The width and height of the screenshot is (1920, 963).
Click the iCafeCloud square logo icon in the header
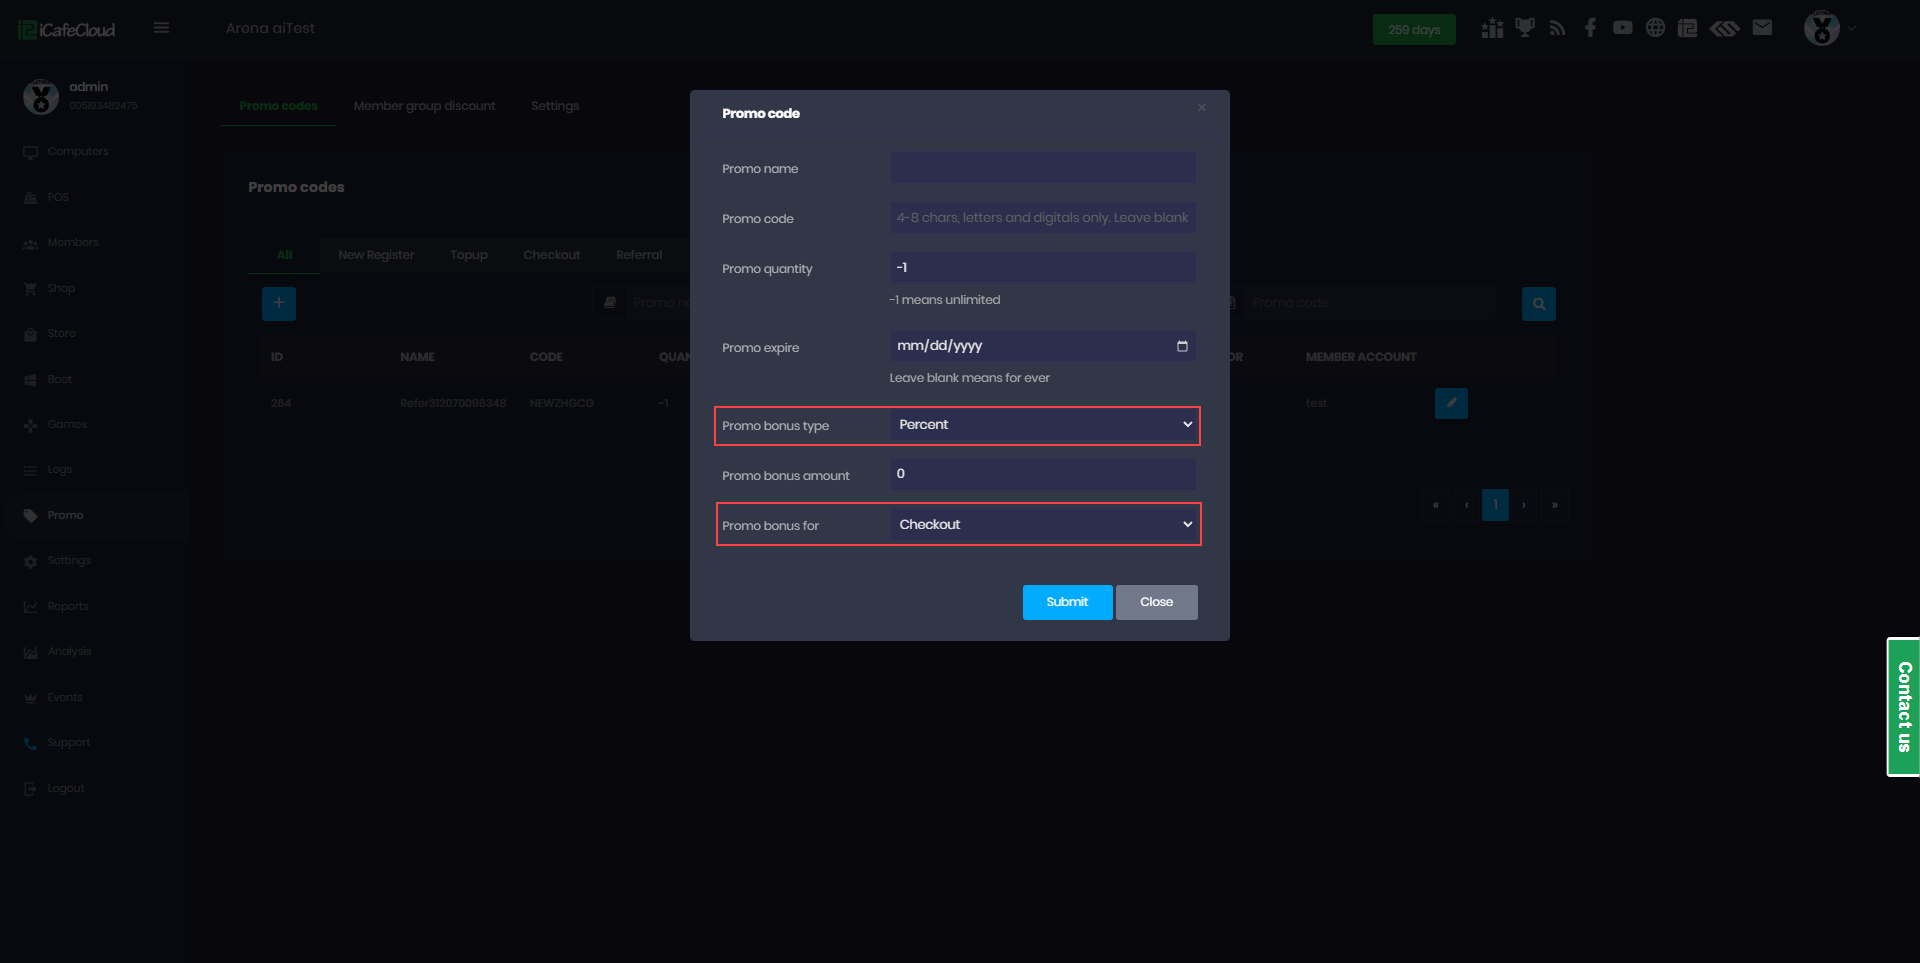(1687, 28)
